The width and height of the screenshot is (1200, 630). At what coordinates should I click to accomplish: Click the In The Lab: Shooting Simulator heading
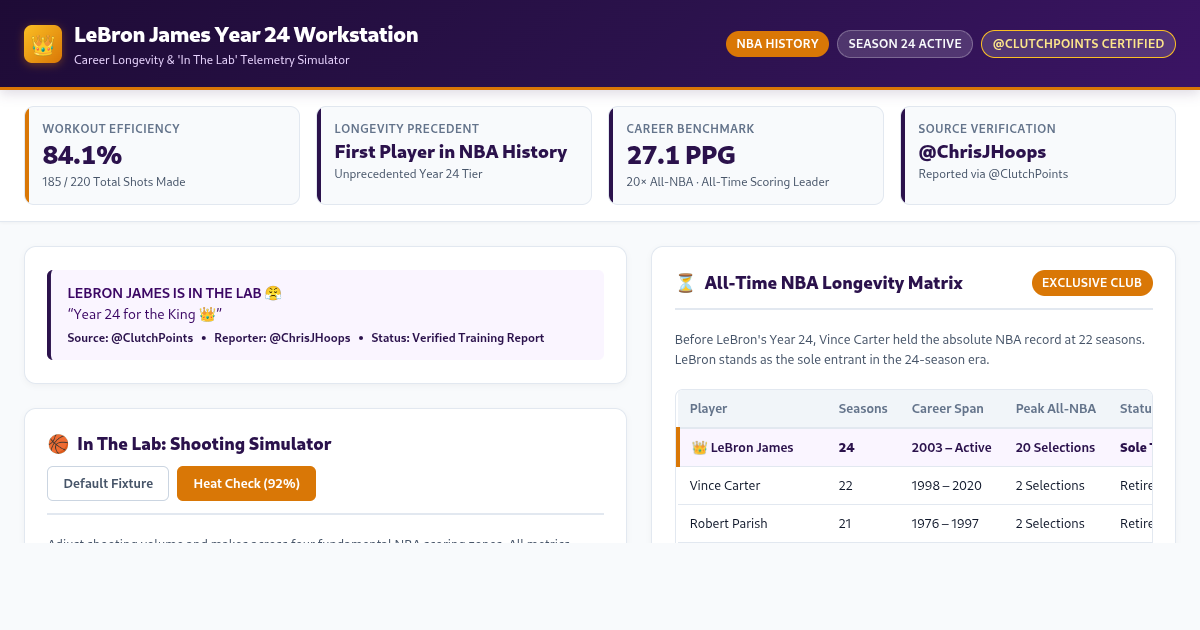point(204,444)
